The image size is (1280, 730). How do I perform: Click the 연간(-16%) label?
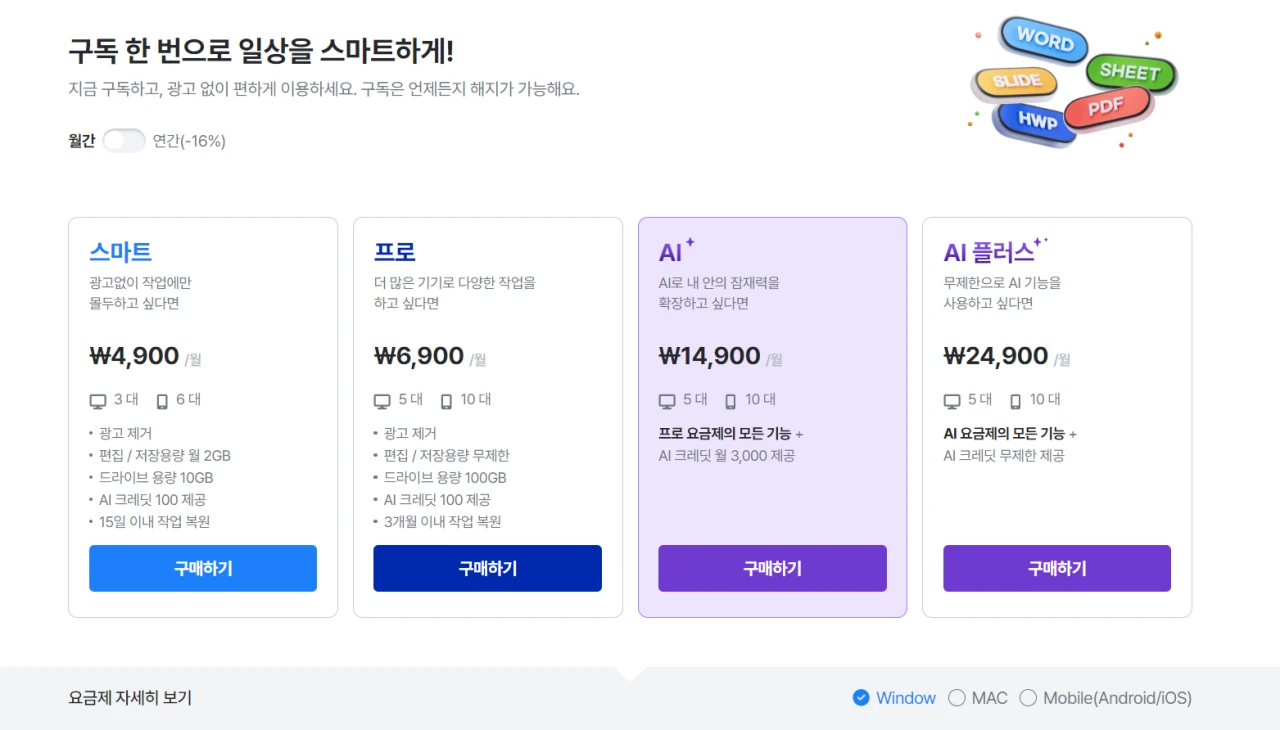188,140
